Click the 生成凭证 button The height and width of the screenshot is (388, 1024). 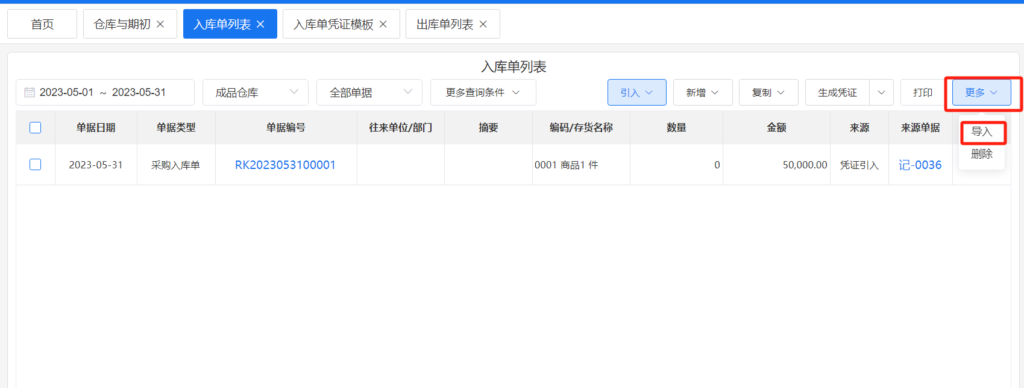(838, 93)
